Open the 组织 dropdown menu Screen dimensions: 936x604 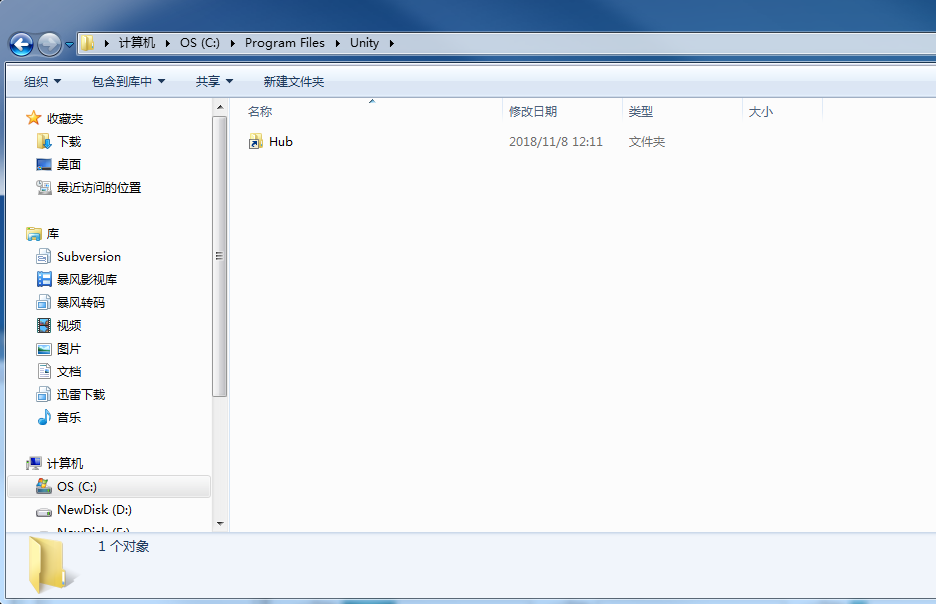point(40,81)
